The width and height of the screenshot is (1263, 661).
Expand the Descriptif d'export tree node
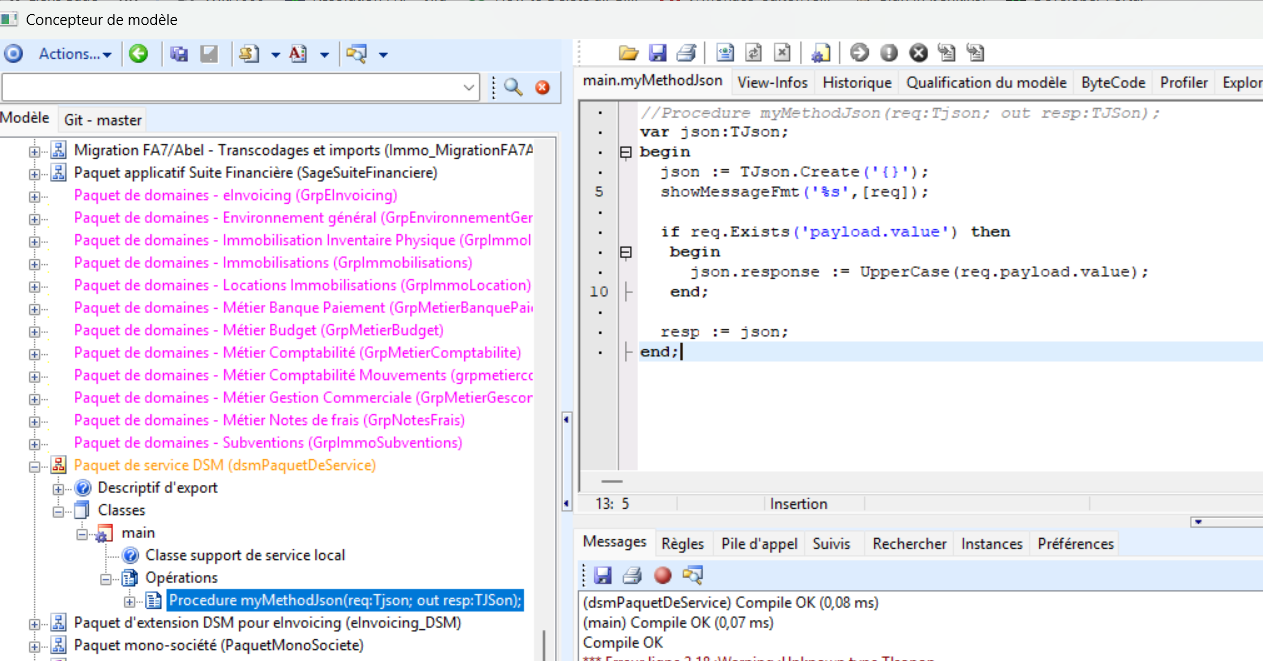point(58,488)
